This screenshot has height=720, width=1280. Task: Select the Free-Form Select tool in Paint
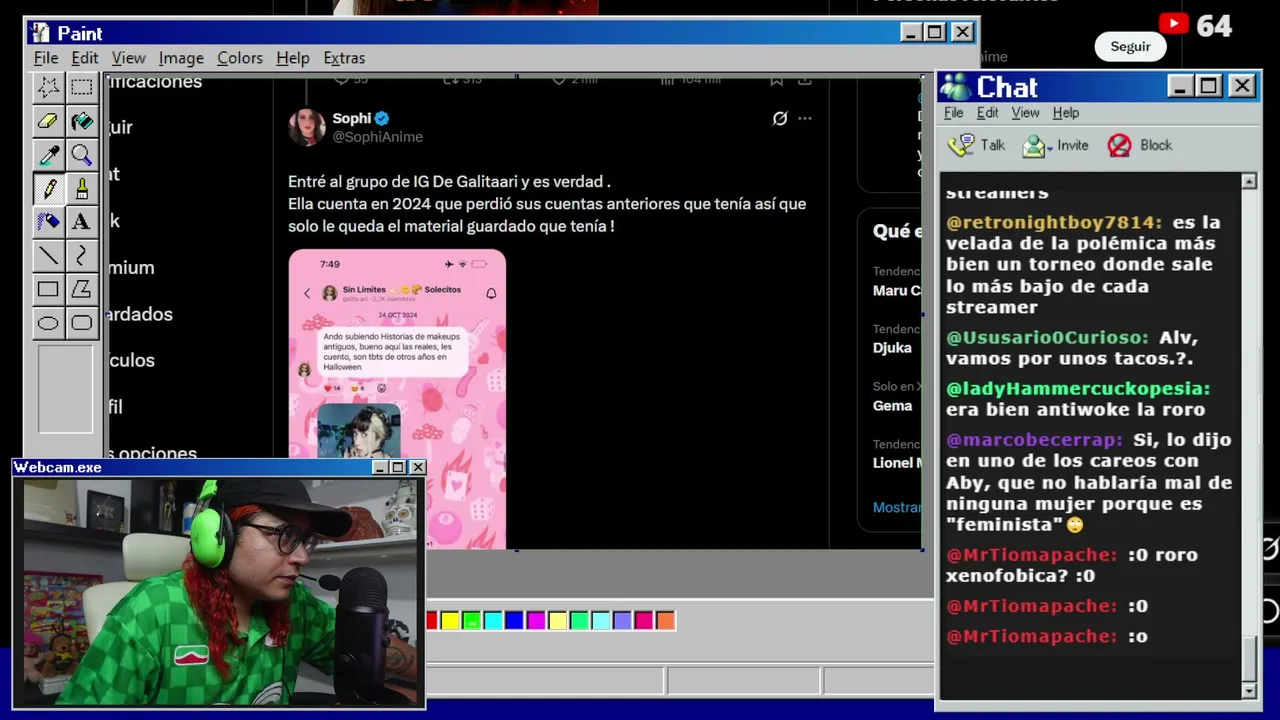[x=48, y=87]
